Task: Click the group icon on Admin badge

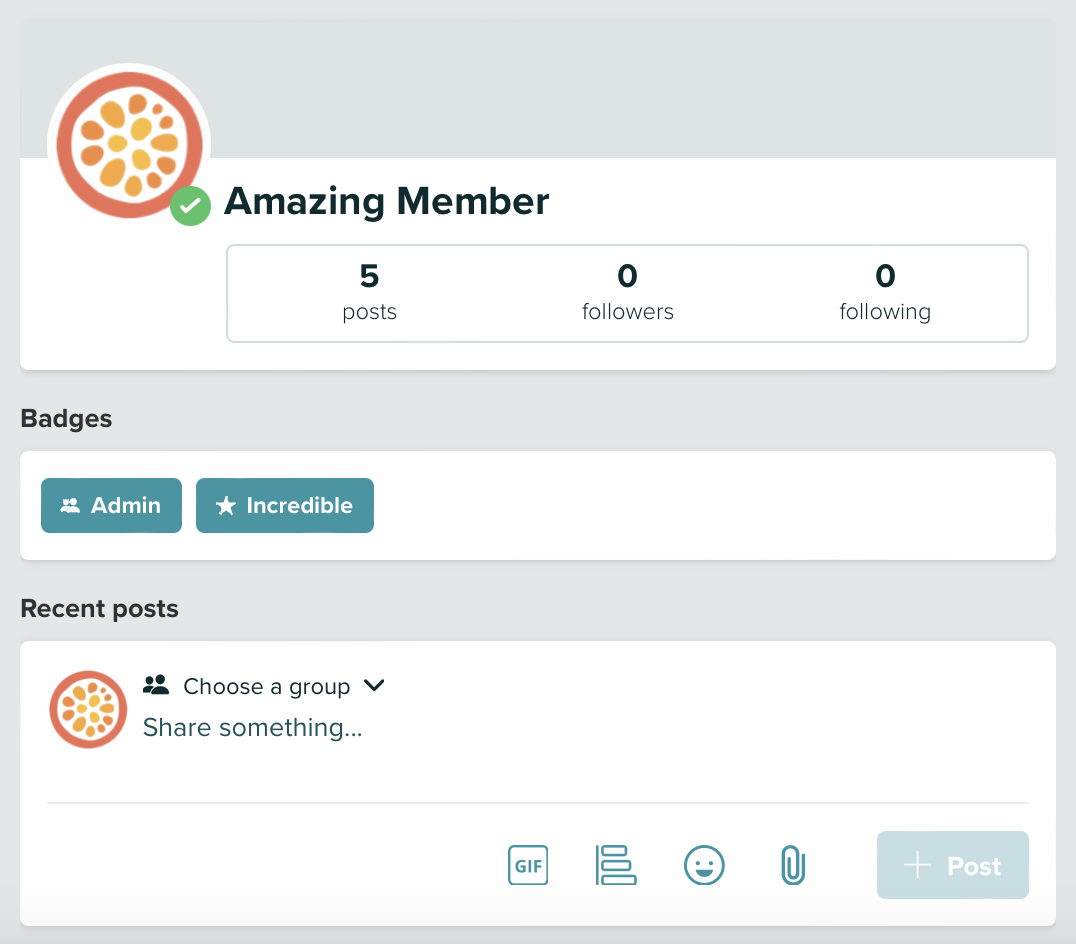Action: click(x=70, y=506)
